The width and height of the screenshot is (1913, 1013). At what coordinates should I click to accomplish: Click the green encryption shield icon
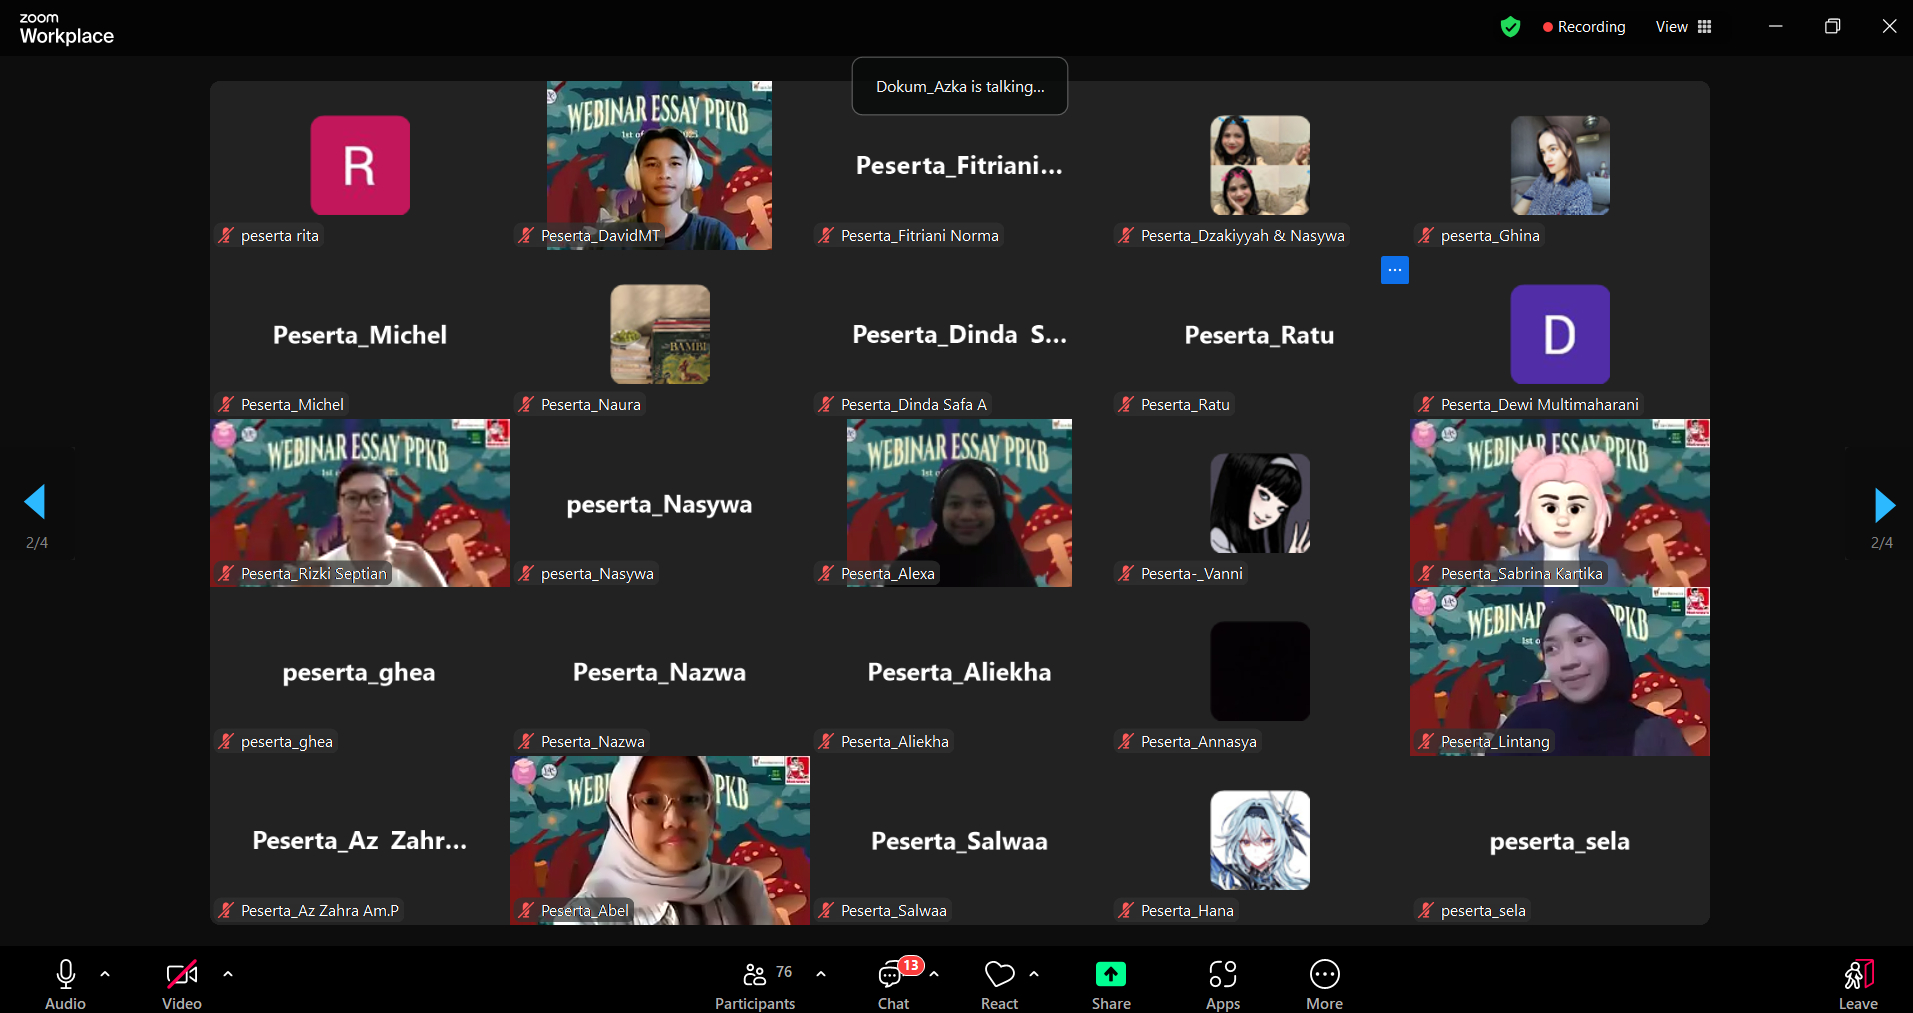(x=1510, y=27)
